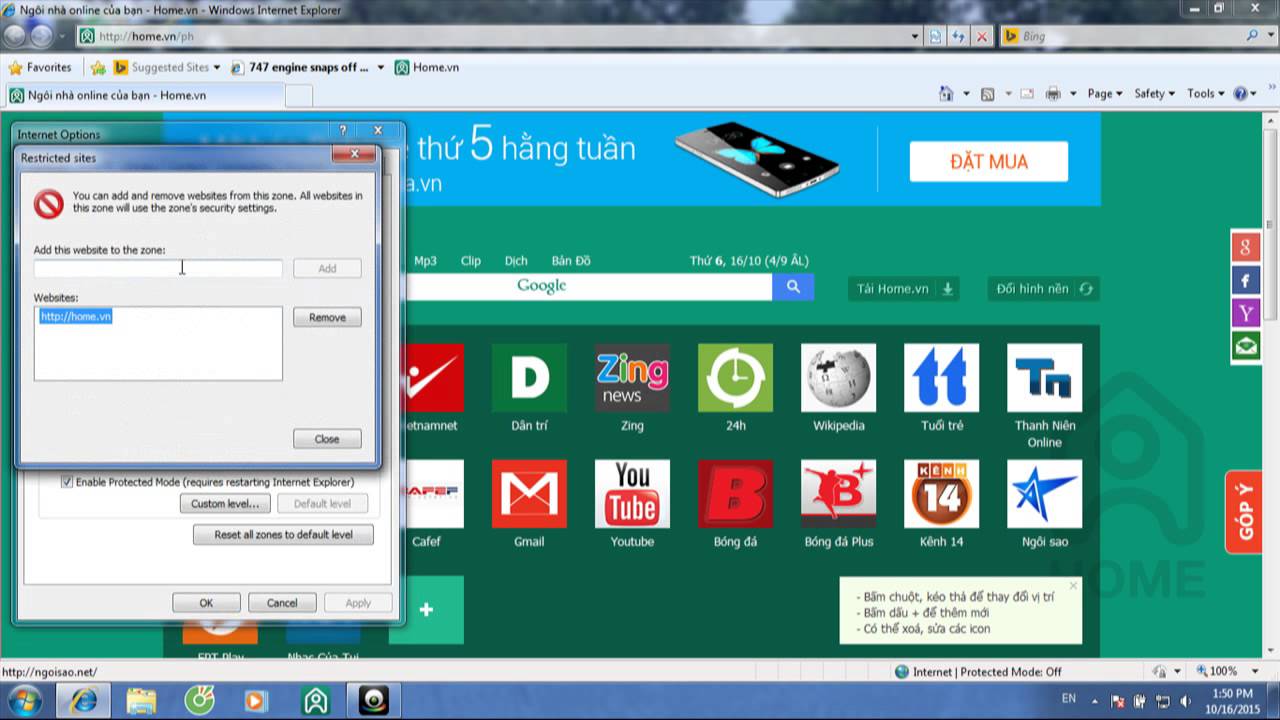Open a new blank browser tab
The image size is (1280, 720).
tap(299, 95)
